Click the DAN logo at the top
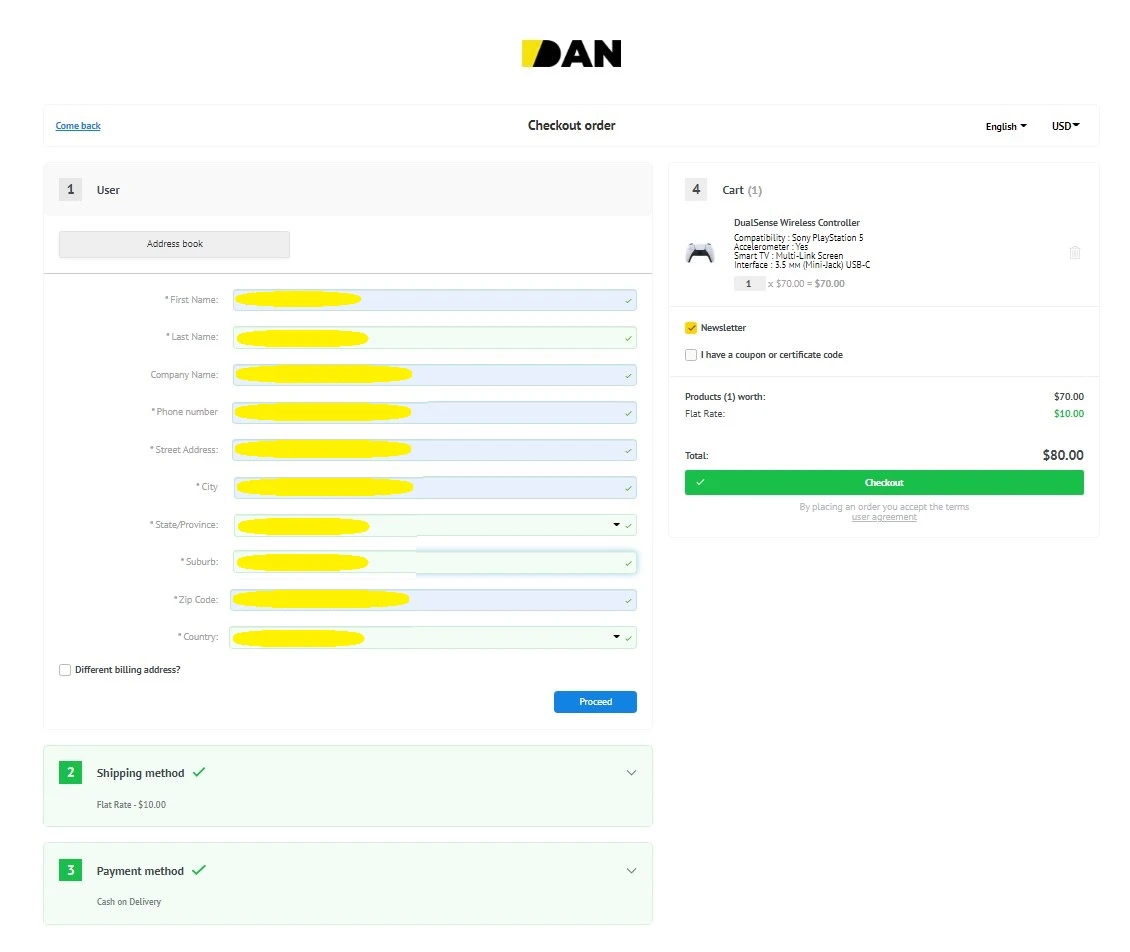 tap(571, 54)
